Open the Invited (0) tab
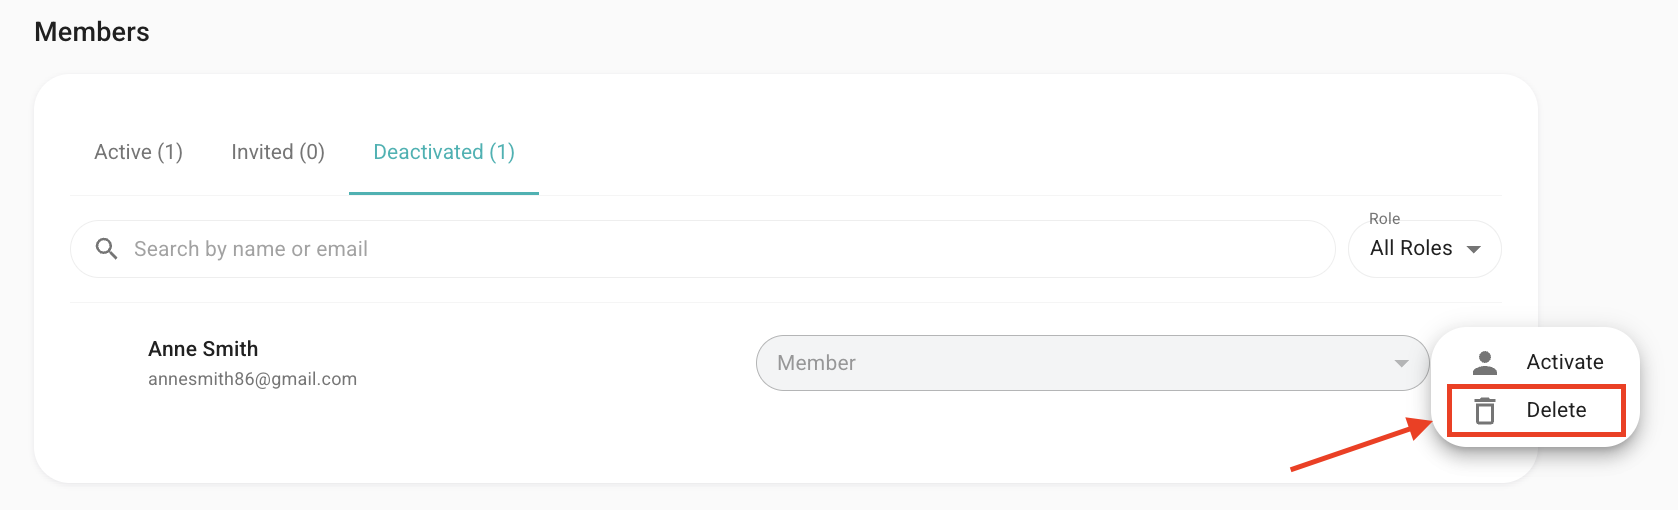Viewport: 1678px width, 510px height. 278,152
